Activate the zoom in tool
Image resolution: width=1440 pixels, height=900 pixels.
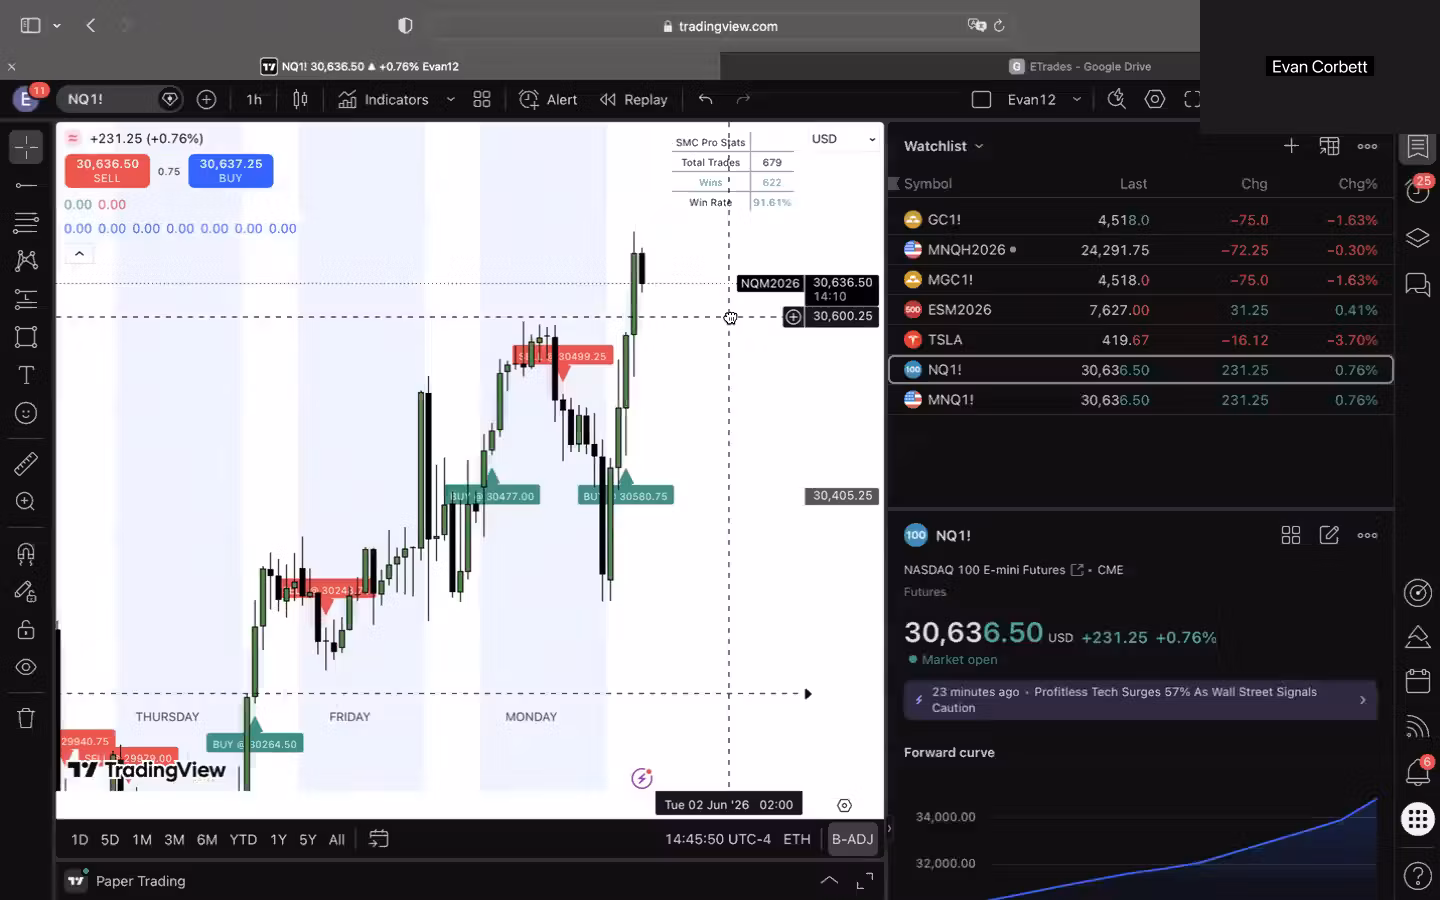[x=26, y=501]
